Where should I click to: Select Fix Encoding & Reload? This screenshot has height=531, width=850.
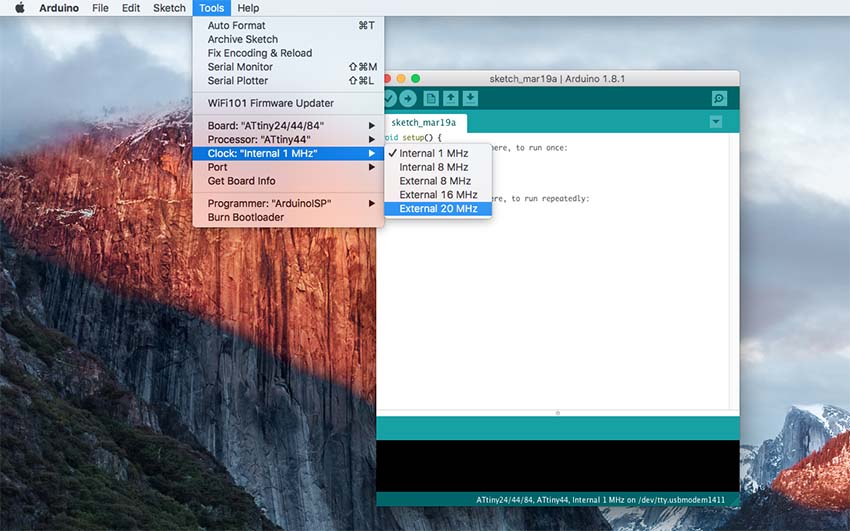click(x=288, y=53)
